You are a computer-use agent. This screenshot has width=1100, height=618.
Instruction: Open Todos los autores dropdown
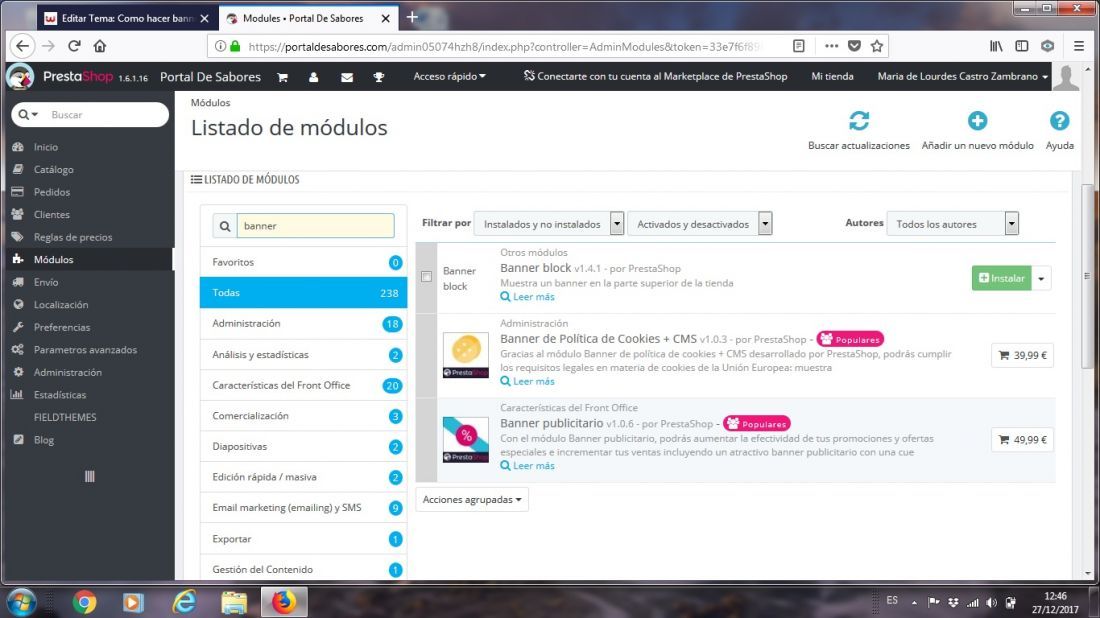pos(953,224)
